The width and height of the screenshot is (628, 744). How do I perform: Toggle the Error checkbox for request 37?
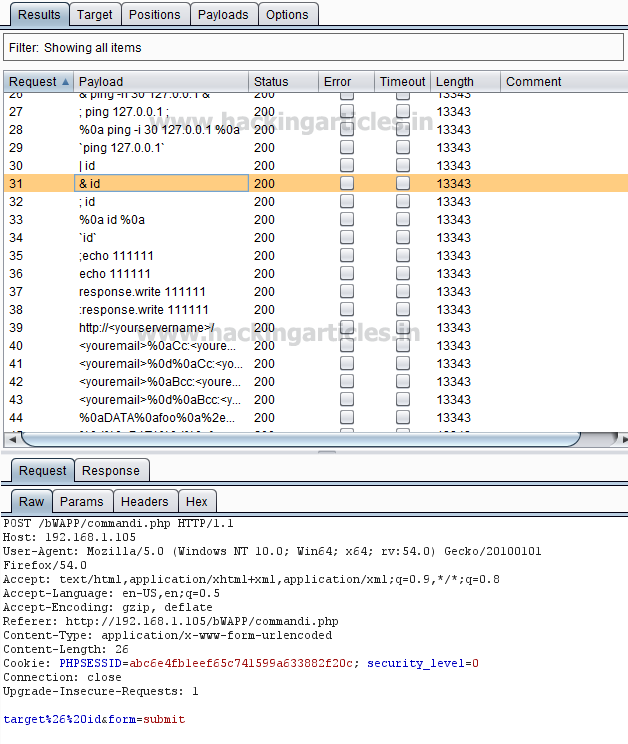(347, 291)
